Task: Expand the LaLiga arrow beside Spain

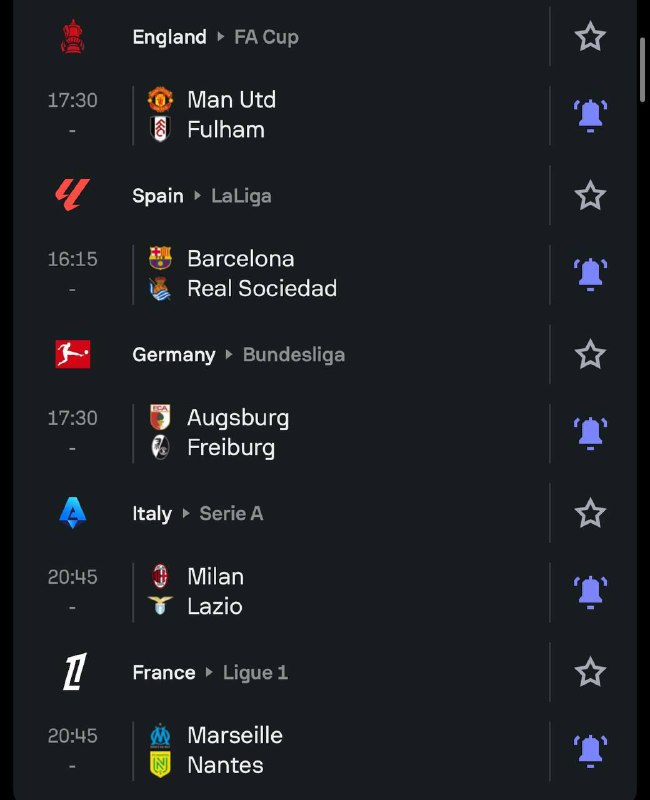Action: [197, 195]
